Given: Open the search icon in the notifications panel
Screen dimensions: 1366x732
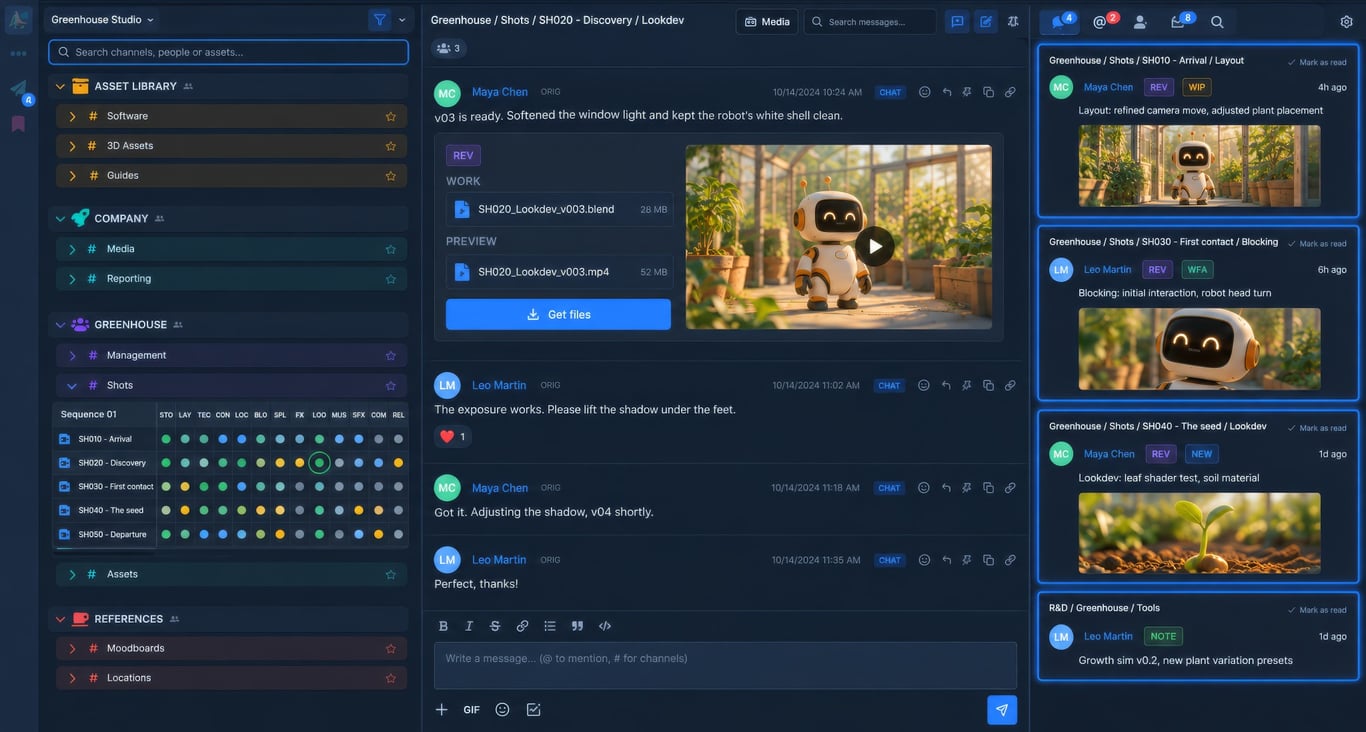Looking at the screenshot, I should tap(1217, 22).
